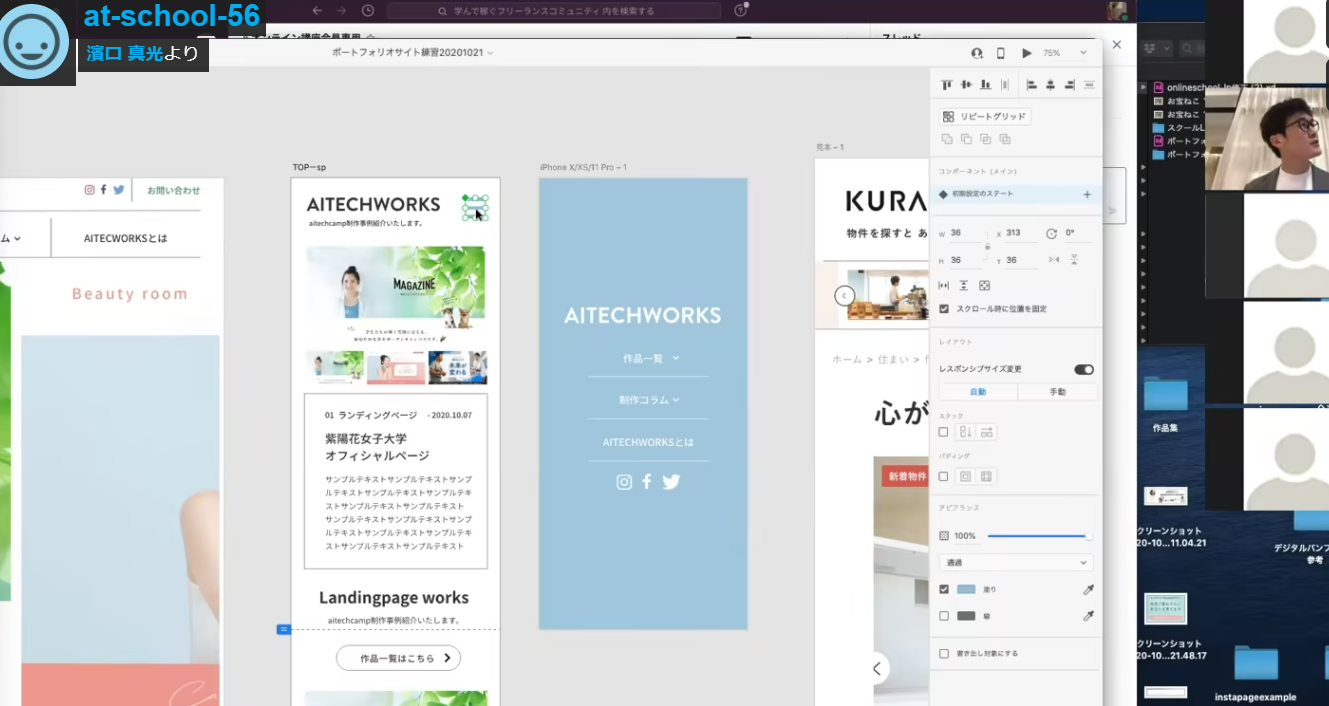The width and height of the screenshot is (1329, 706).
Task: Click the Slack search bar behind XD
Action: tap(554, 11)
